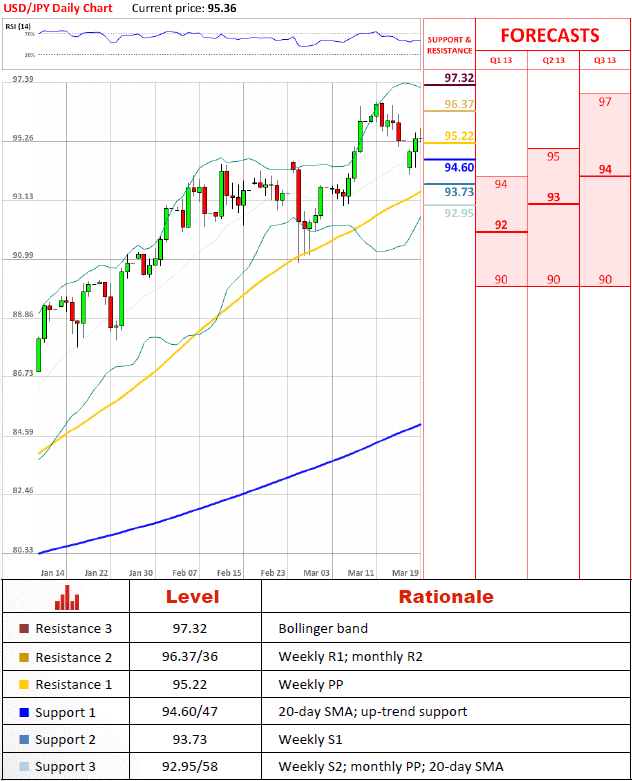Select the Q3 13 forecast column header

[605, 60]
